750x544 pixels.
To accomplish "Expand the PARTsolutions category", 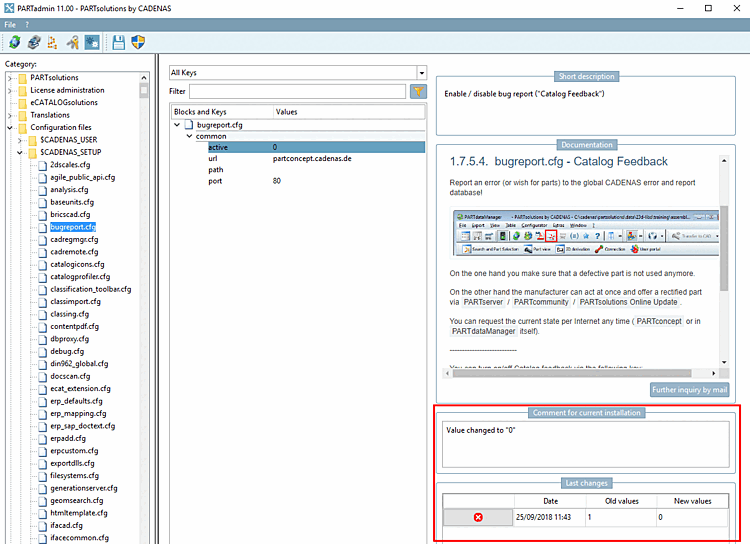I will tap(10, 78).
